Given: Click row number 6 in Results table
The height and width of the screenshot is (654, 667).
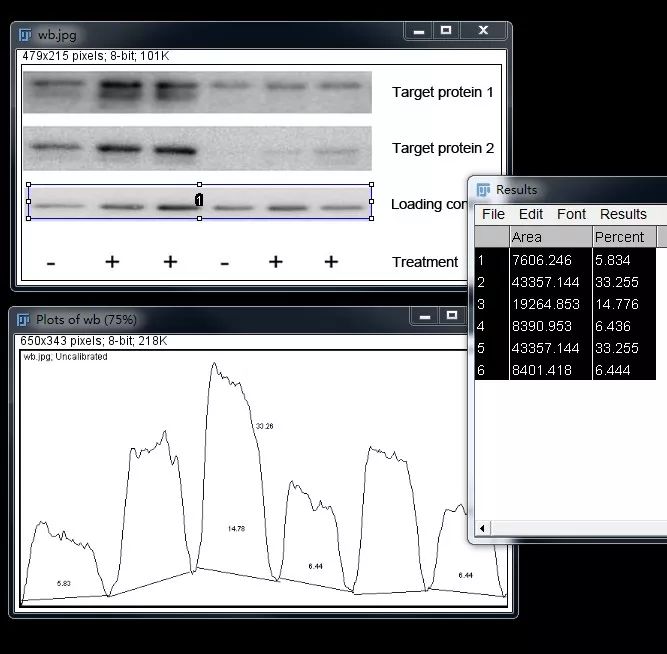Looking at the screenshot, I should coord(481,370).
